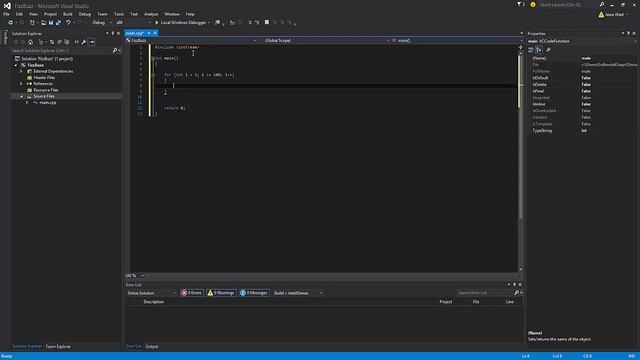Click Pending Changes Filter icon in Solution Explorer
Viewport: 640px width, 360px height.
[x=41, y=42]
